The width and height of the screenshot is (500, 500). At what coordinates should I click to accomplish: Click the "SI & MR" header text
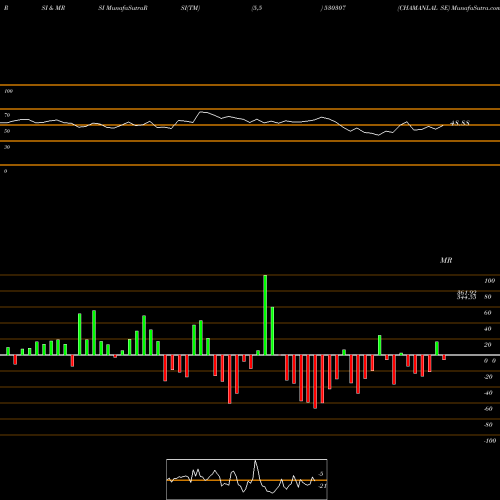click(53, 8)
